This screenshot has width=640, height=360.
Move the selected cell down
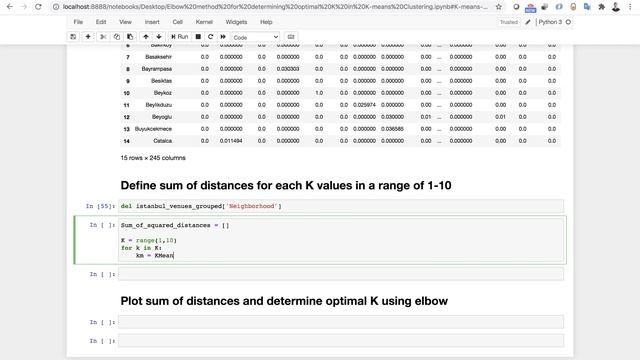point(159,37)
